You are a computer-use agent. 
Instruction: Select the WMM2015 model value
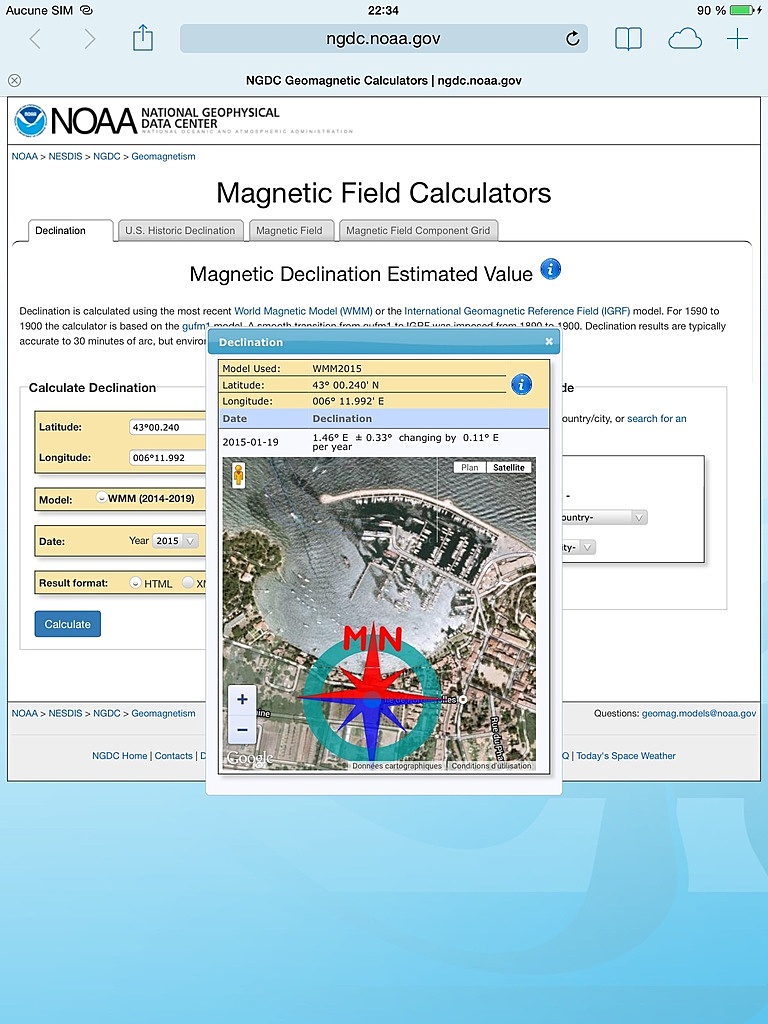337,368
